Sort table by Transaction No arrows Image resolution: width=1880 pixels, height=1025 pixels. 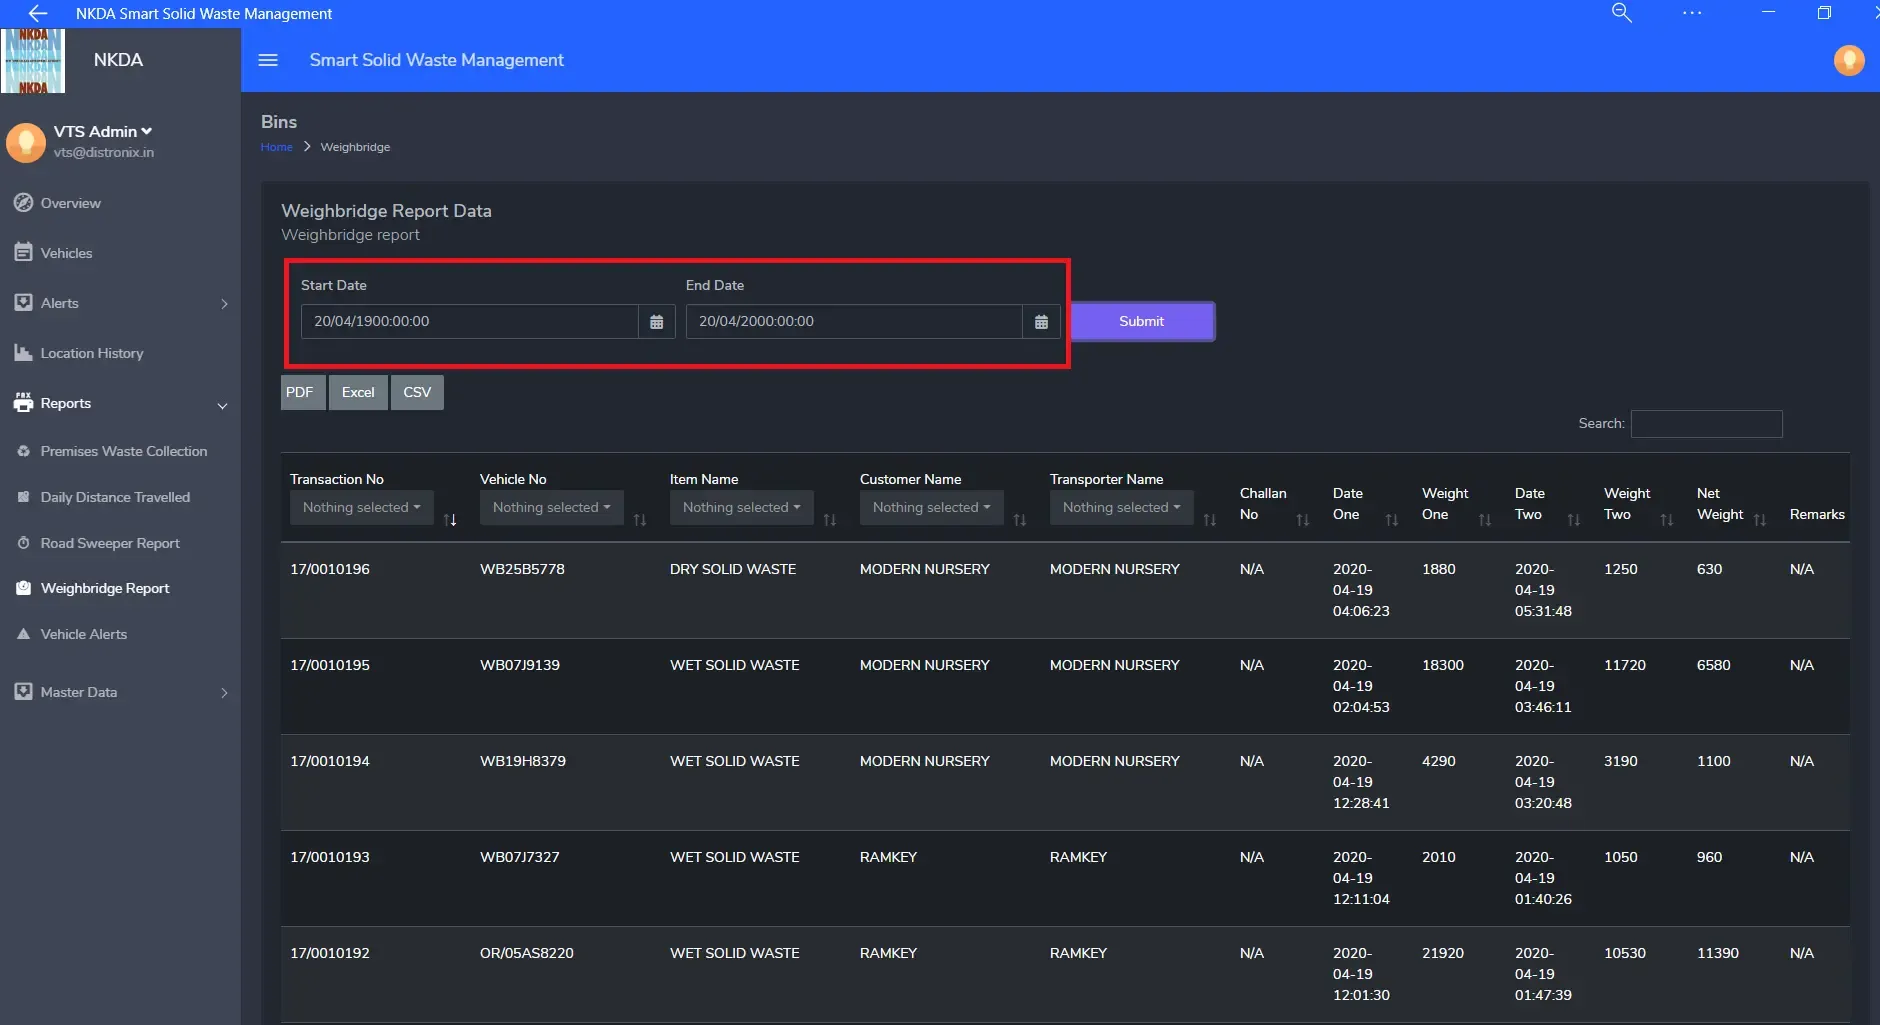(x=450, y=519)
